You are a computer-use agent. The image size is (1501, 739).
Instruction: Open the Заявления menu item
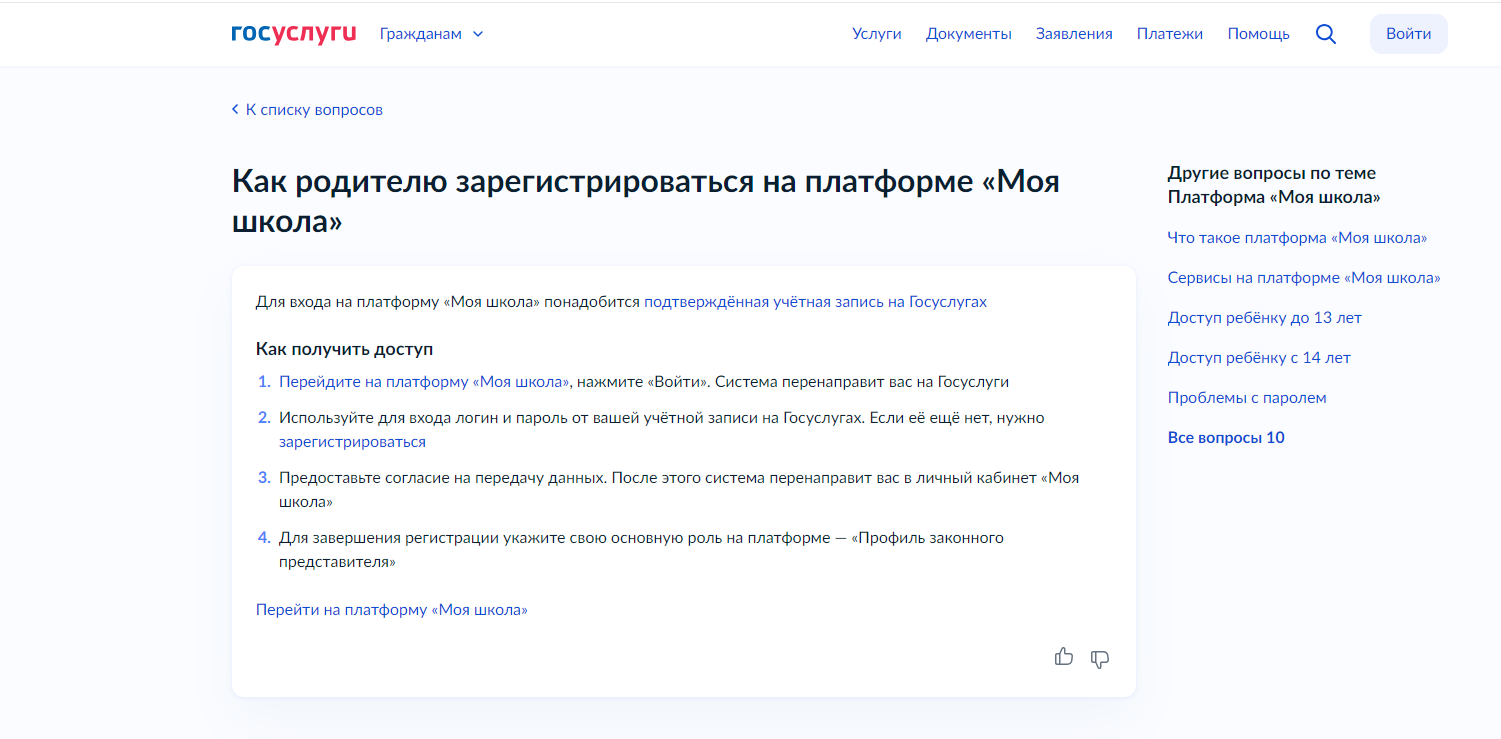point(1074,34)
